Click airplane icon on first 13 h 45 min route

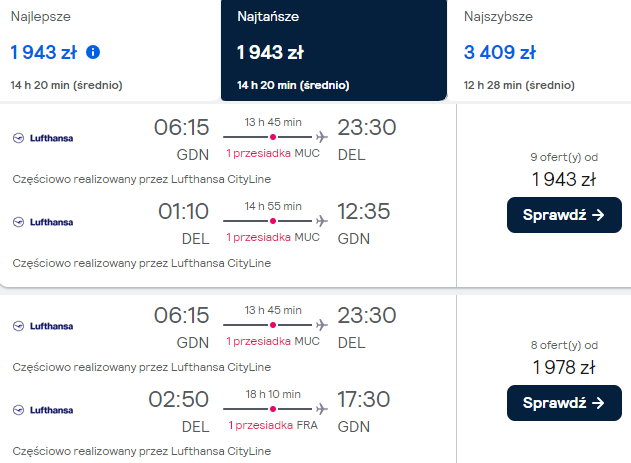point(321,136)
